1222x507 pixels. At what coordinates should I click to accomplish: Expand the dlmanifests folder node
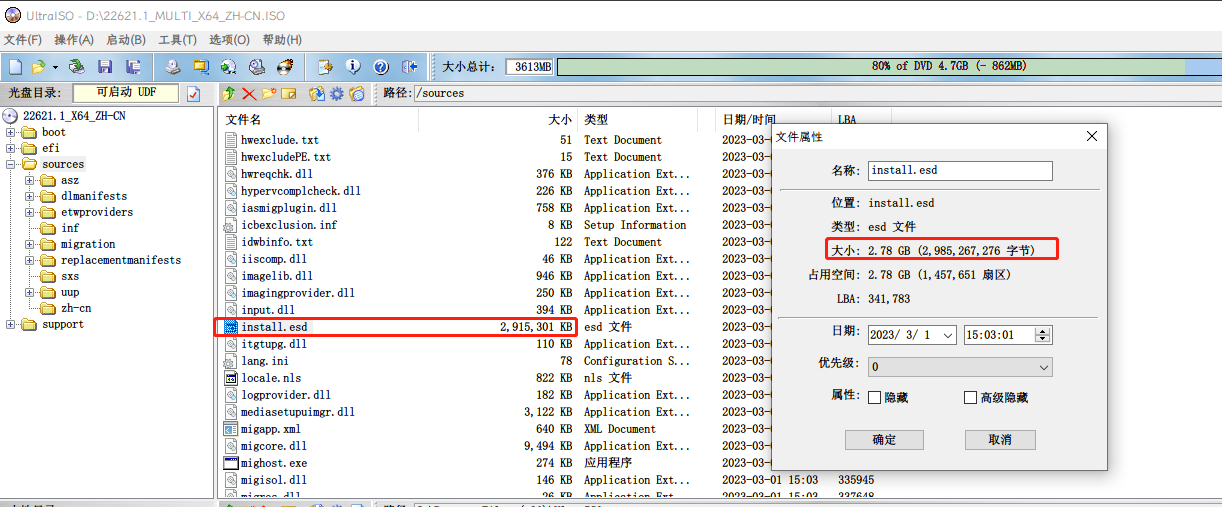tap(30, 196)
